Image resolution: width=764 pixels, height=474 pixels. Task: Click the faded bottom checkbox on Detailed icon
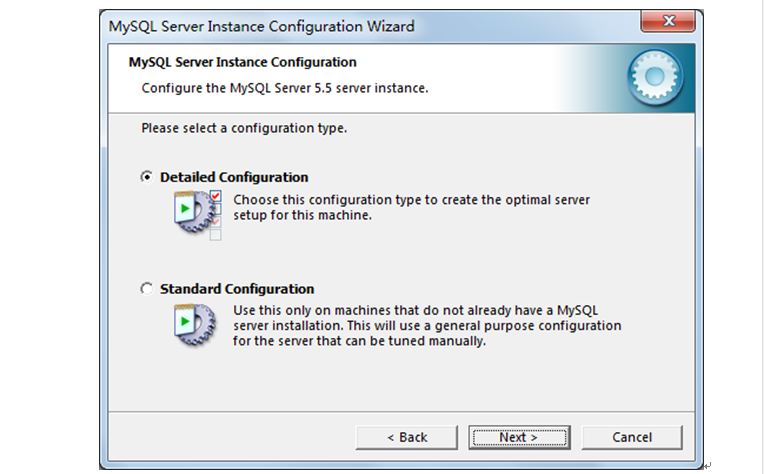(x=215, y=235)
